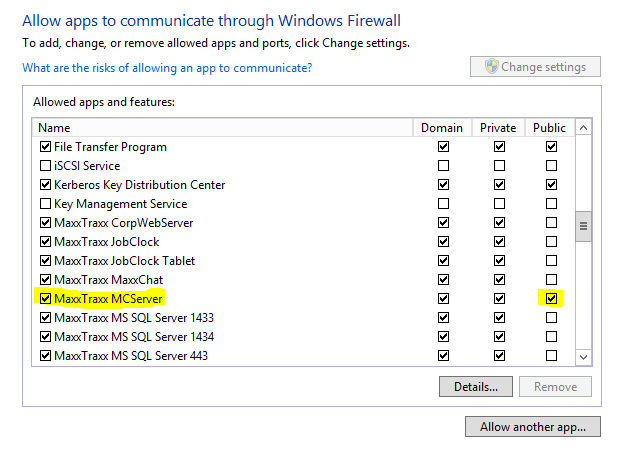Uncheck the File Transfer Program name checkbox
624x455 pixels.
coord(45,147)
